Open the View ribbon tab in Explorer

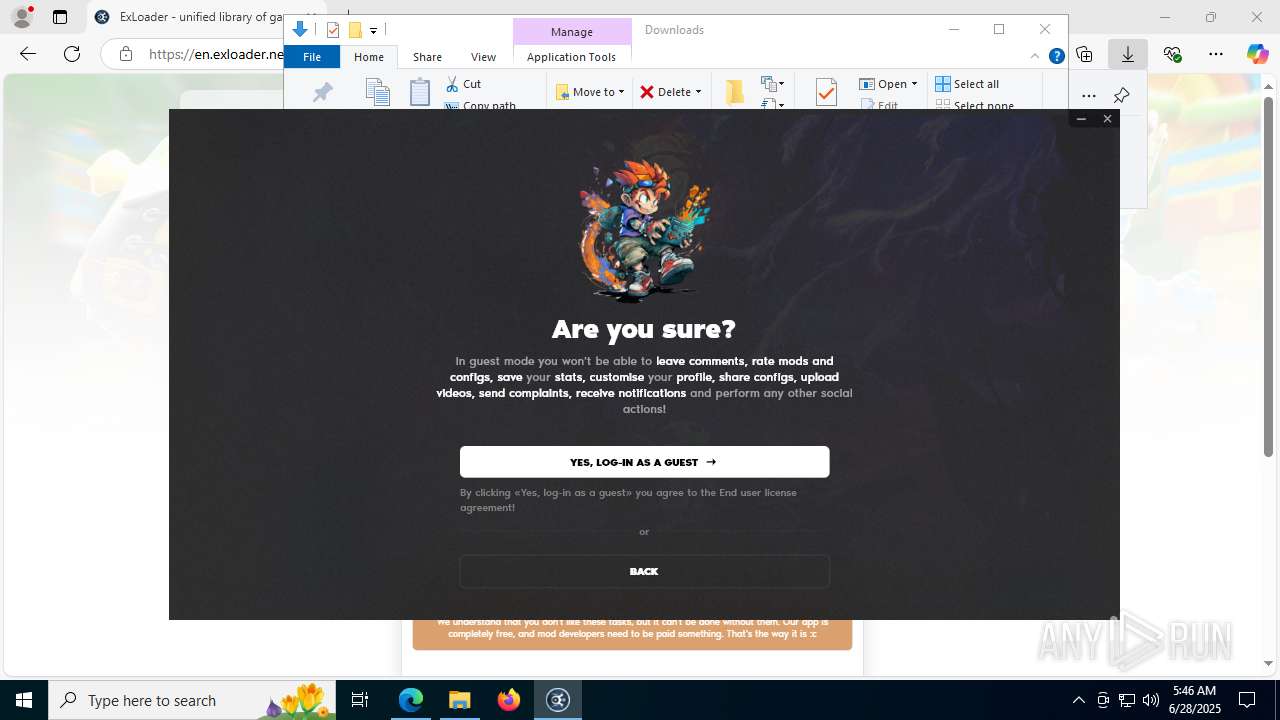[483, 57]
